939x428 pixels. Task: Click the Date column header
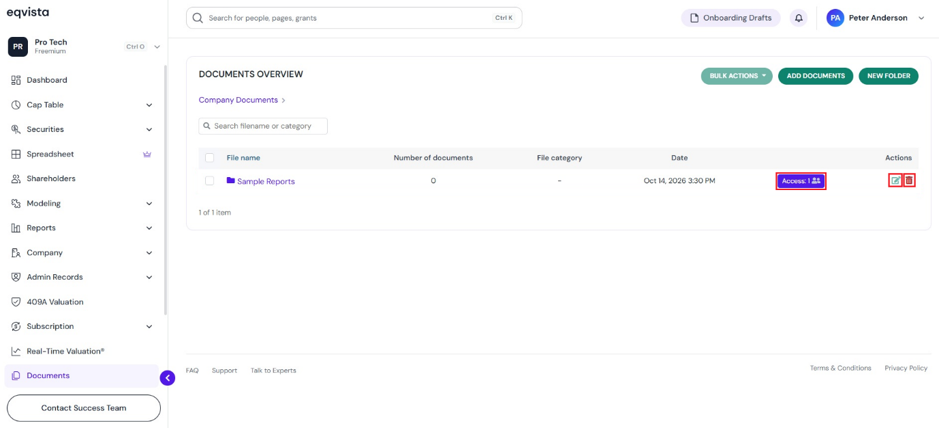point(679,158)
